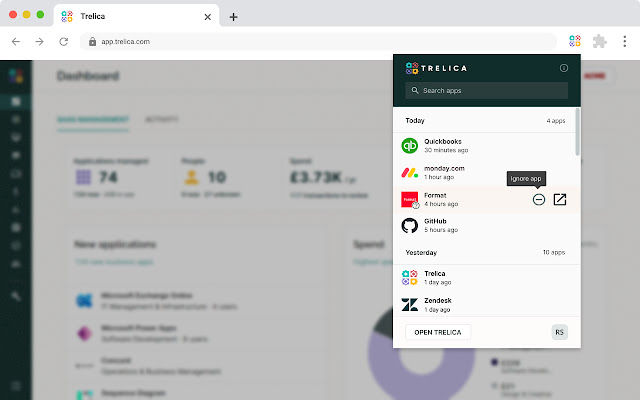Click the Quickbooks app icon

409,146
